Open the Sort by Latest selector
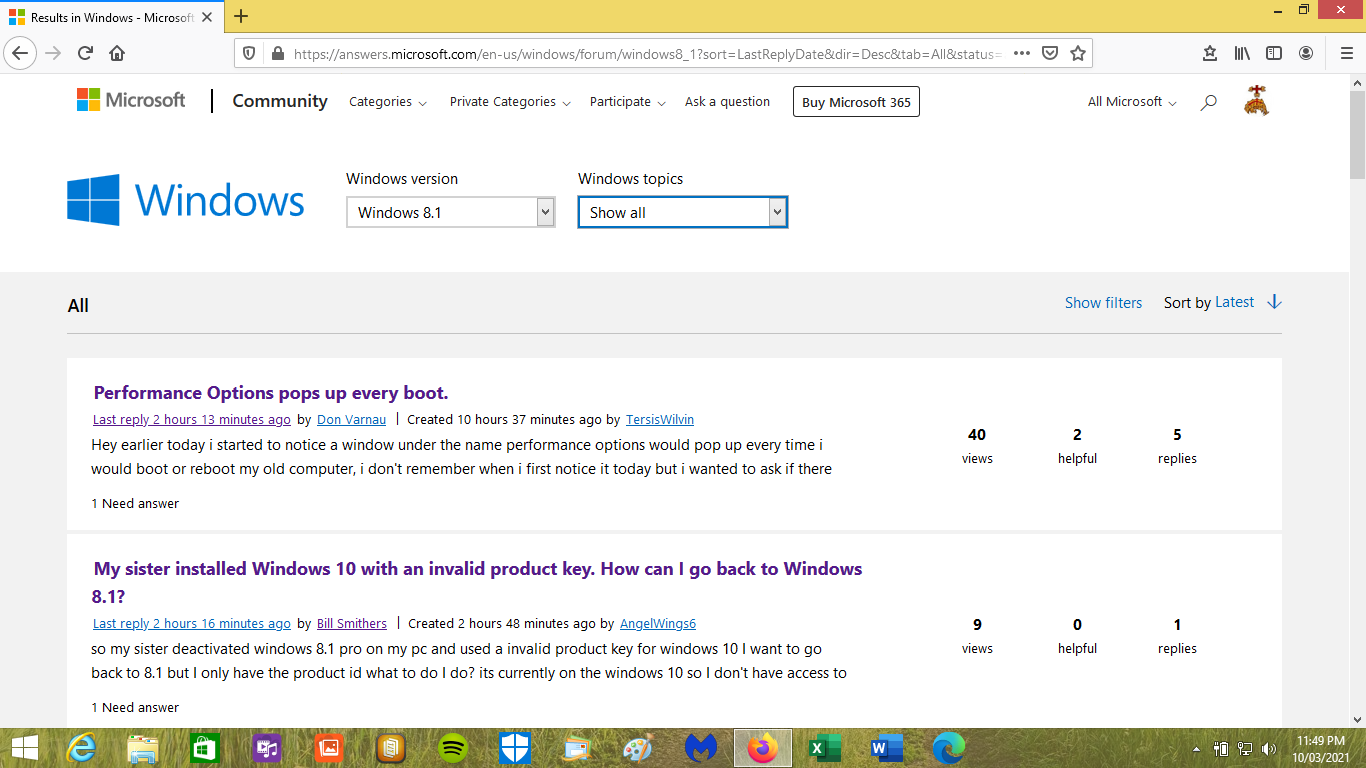1366x768 pixels. pyautogui.click(x=1234, y=302)
